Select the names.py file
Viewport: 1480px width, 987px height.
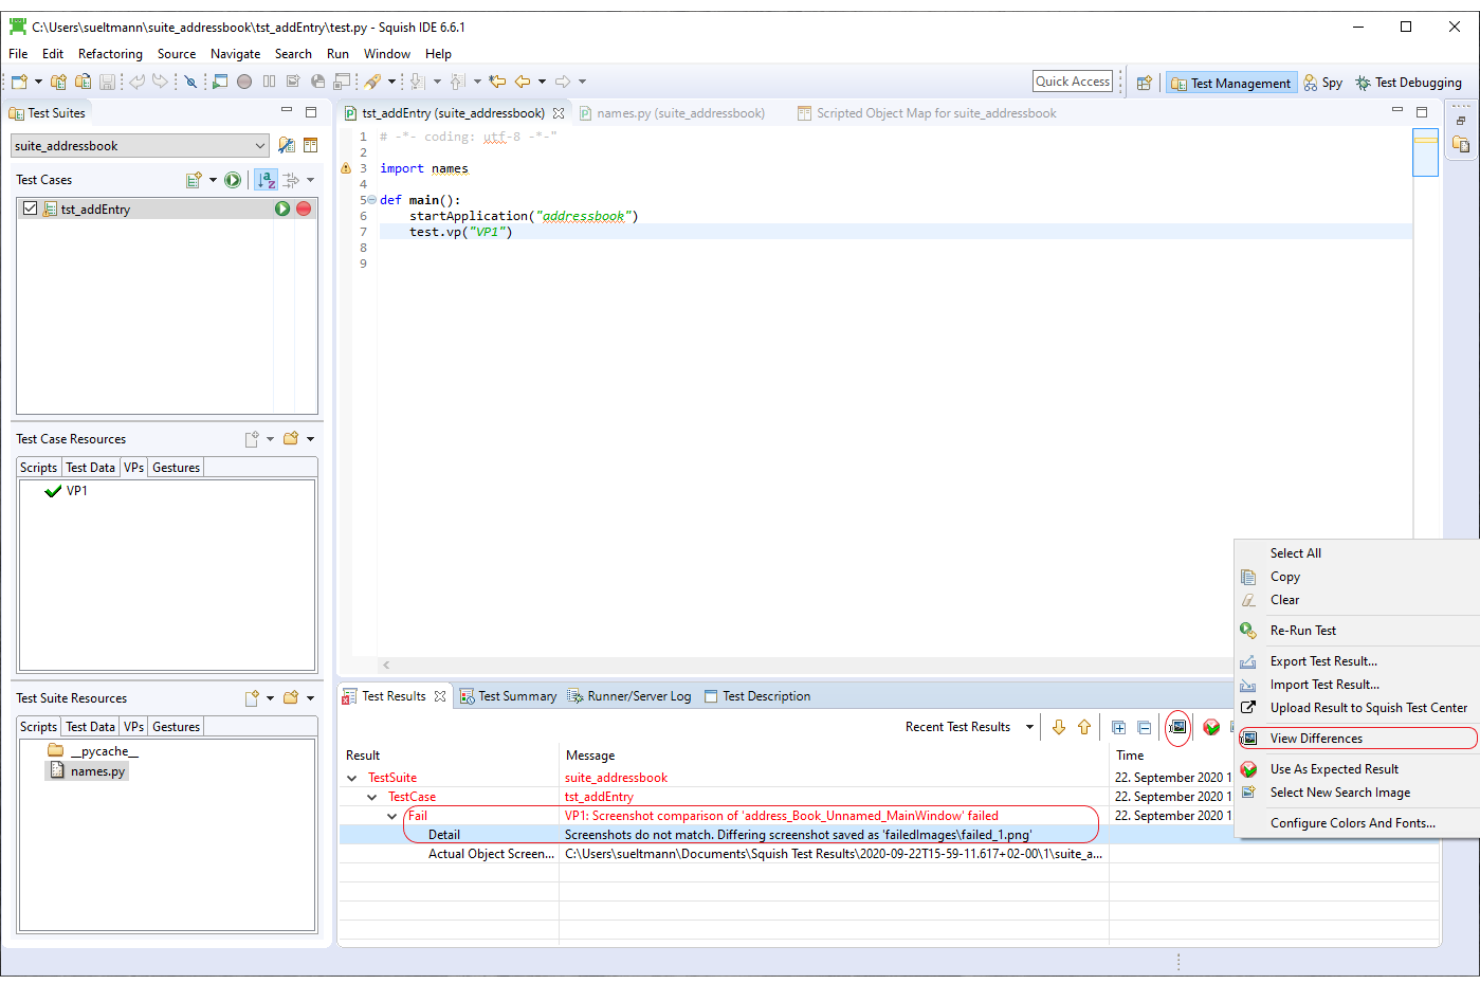coord(88,772)
